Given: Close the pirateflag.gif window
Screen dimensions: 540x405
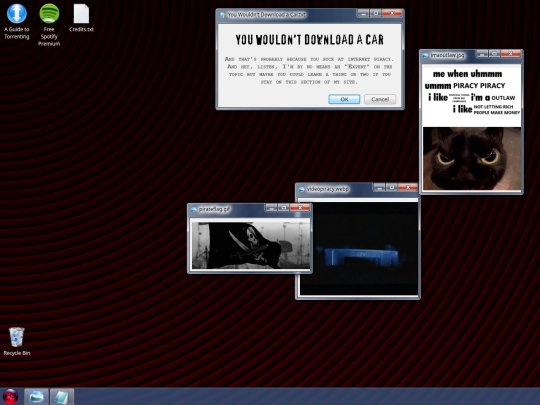Looking at the screenshot, I should (300, 208).
